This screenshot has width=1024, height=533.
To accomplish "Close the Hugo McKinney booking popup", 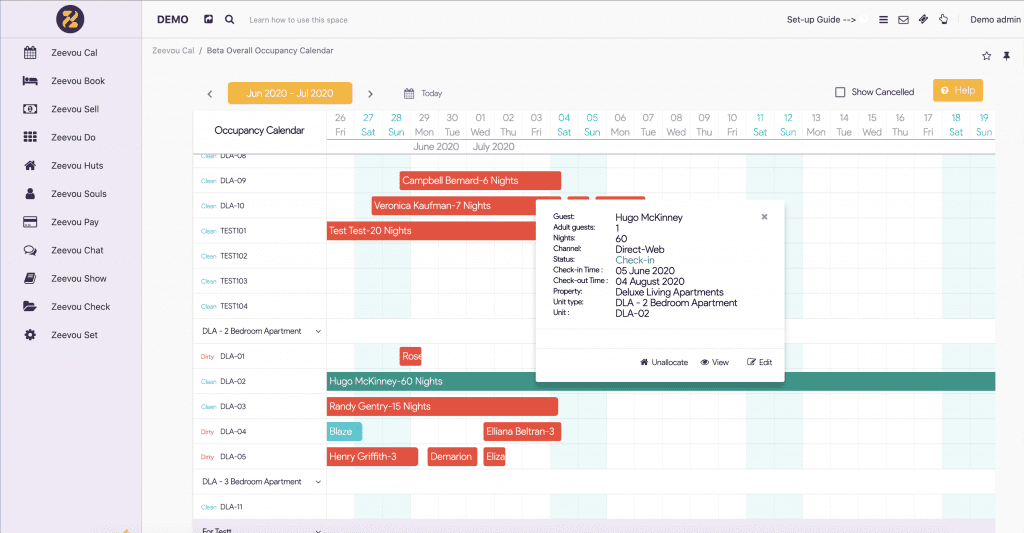I will [764, 217].
